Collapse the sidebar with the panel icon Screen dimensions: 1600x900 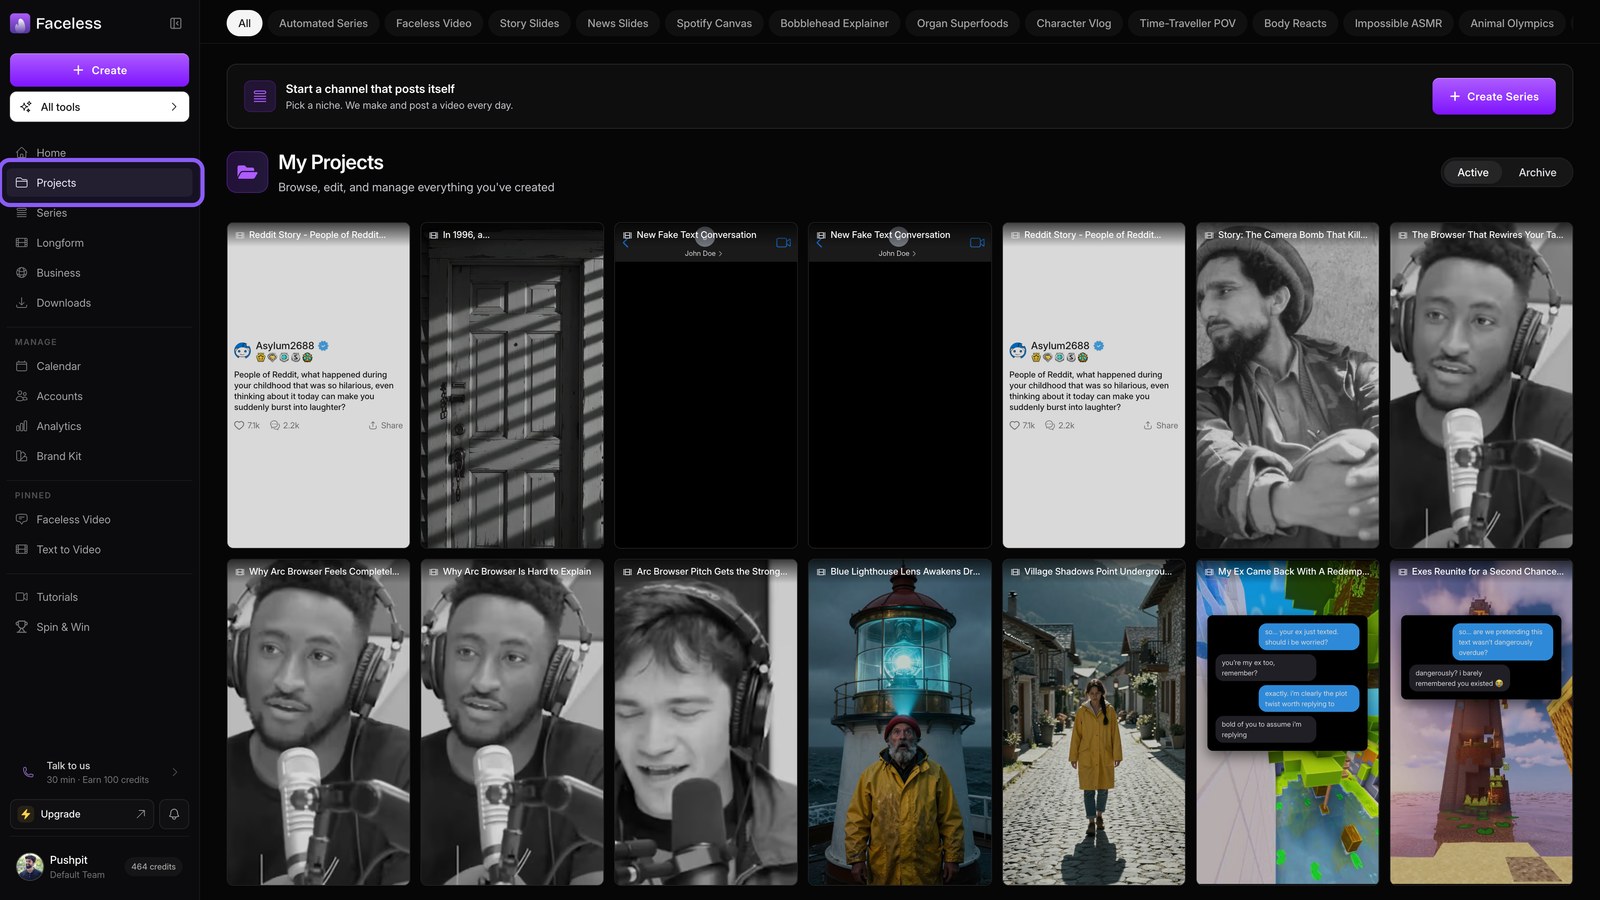tap(176, 23)
